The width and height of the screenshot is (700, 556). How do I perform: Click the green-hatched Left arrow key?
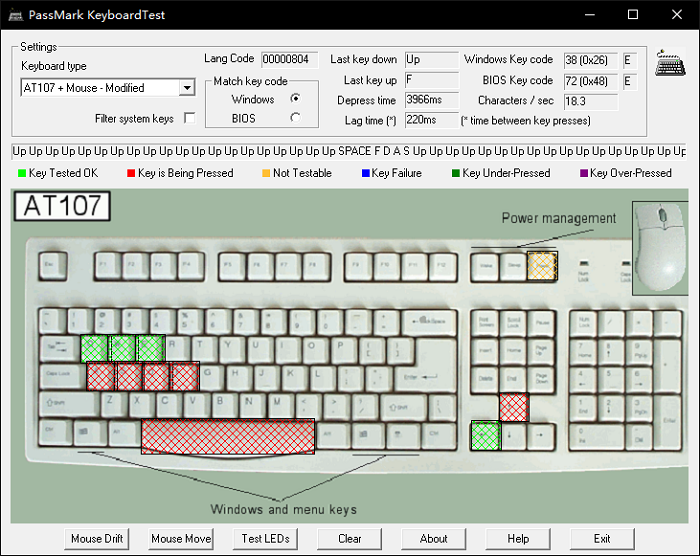click(486, 436)
